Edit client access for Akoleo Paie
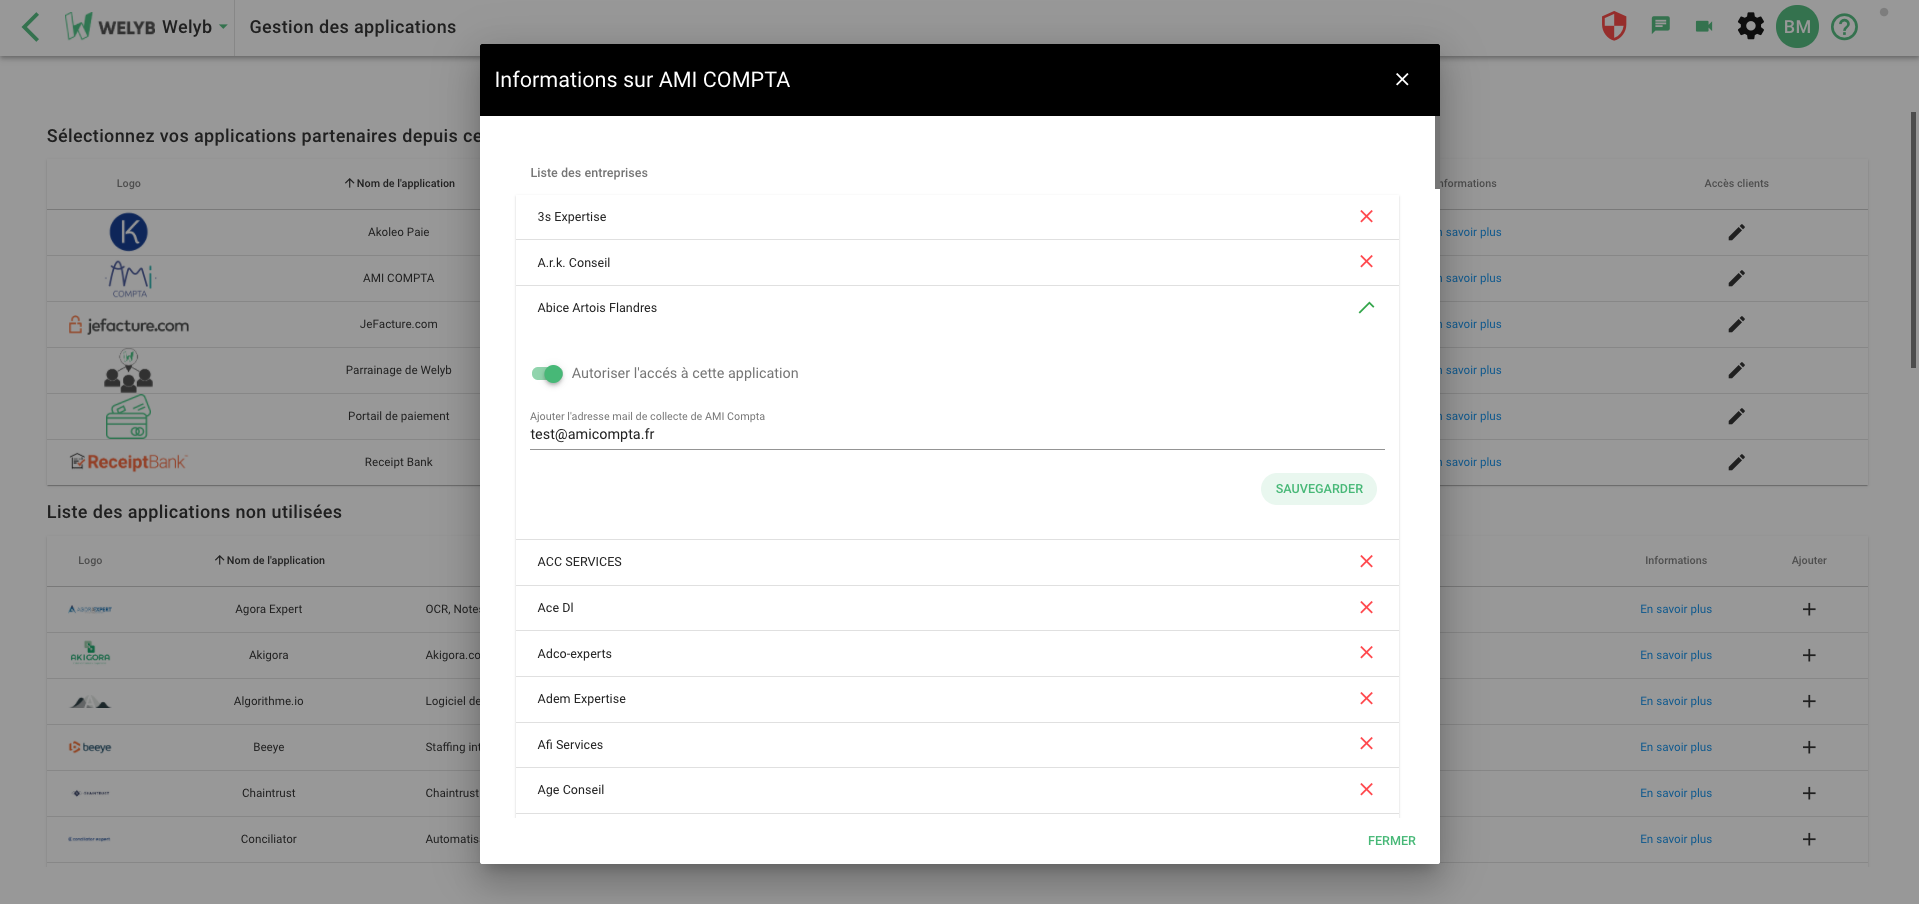Image resolution: width=1919 pixels, height=904 pixels. click(1736, 232)
